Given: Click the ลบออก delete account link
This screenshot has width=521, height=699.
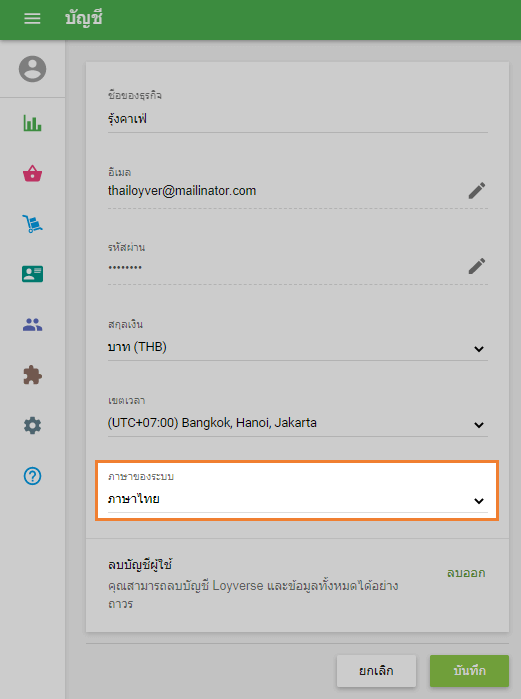Looking at the screenshot, I should coord(466,573).
